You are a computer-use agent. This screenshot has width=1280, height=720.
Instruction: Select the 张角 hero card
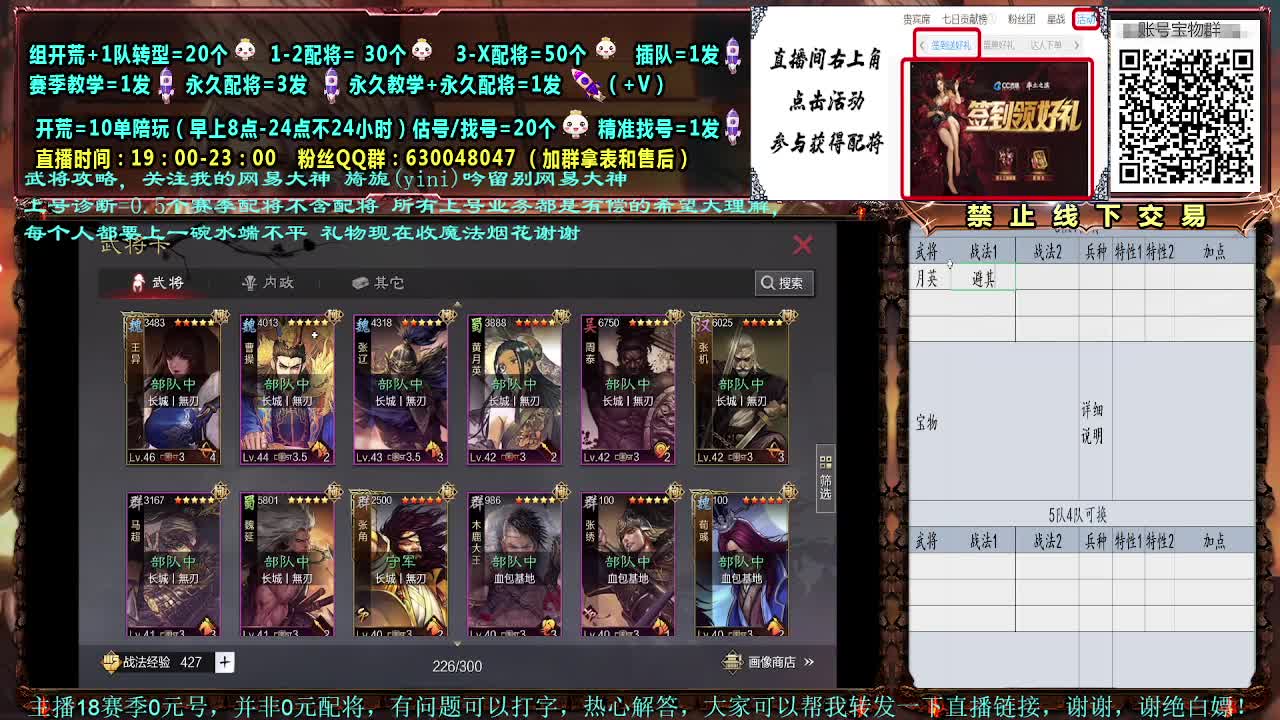pyautogui.click(x=400, y=563)
